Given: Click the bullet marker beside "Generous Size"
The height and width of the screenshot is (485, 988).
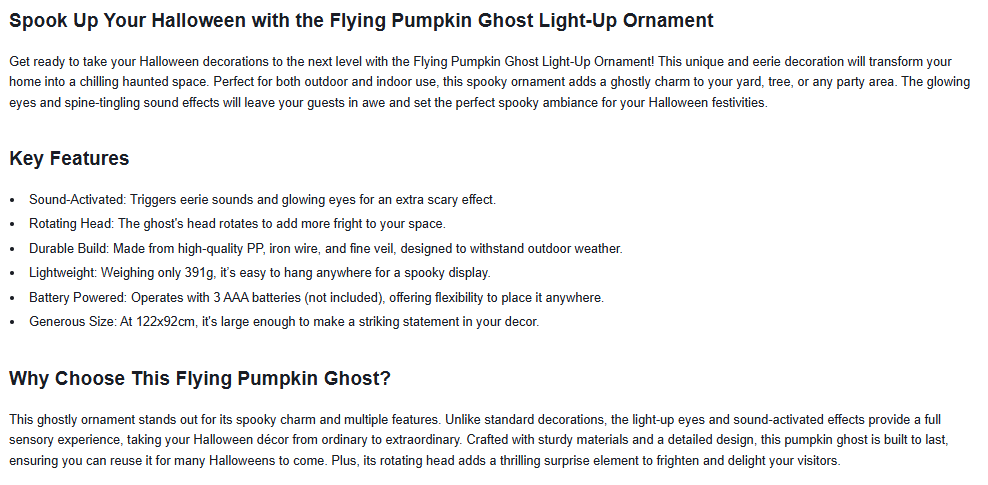Looking at the screenshot, I should click(12, 322).
